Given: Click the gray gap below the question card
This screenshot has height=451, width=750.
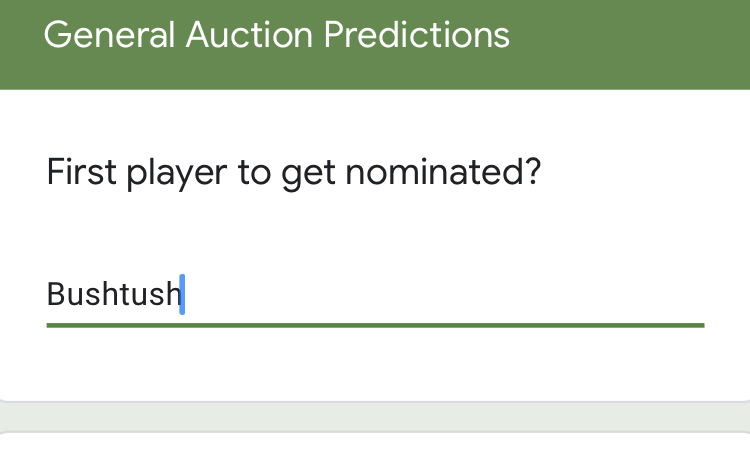Looking at the screenshot, I should click(375, 418).
